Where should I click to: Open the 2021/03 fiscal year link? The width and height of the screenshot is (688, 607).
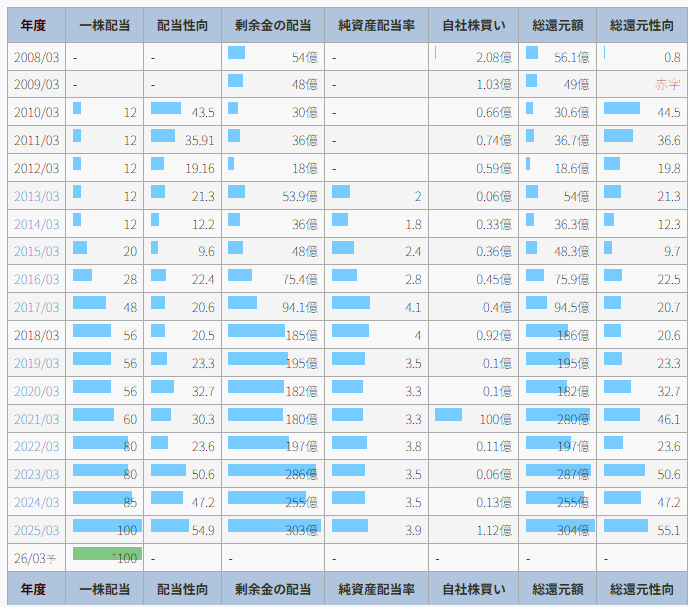tap(36, 420)
